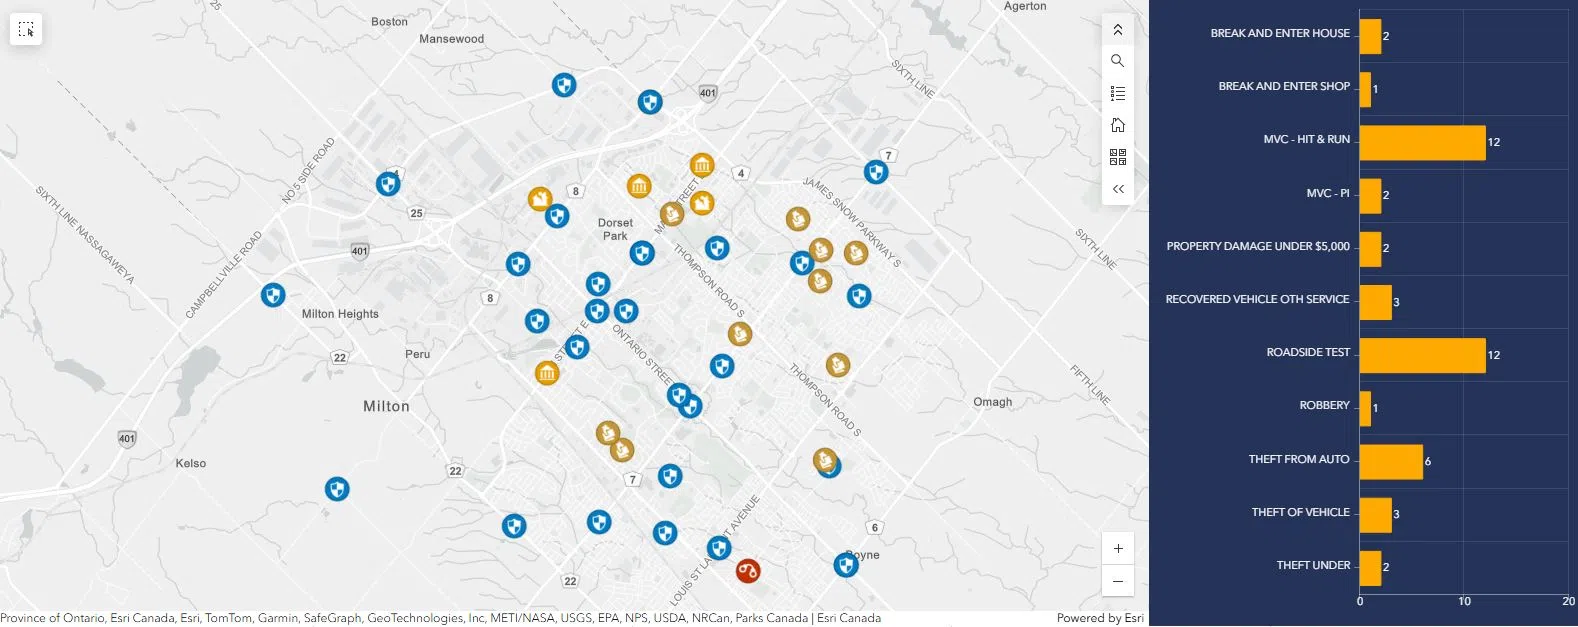The image size is (1578, 627).
Task: Select blue shield marker below Mansewood label
Action: [564, 85]
